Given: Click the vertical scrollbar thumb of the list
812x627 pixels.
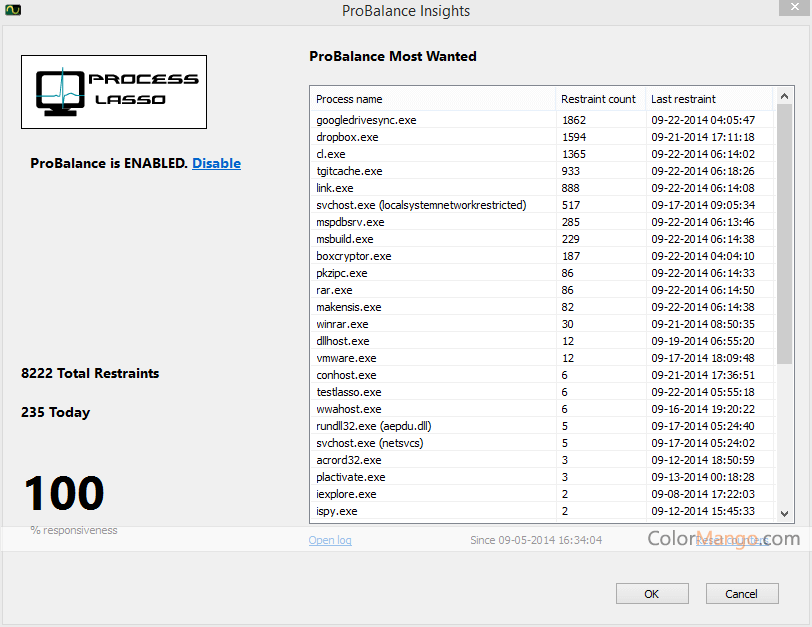Looking at the screenshot, I should coord(785,230).
